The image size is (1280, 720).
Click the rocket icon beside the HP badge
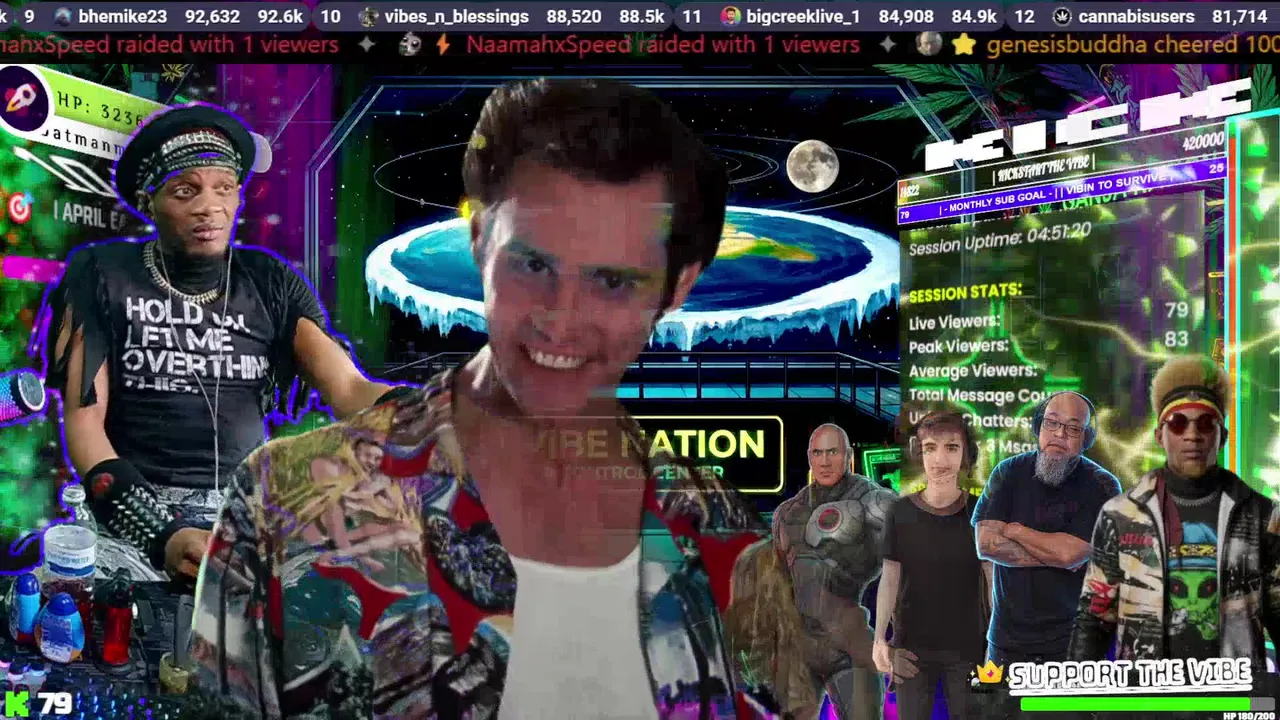click(x=22, y=97)
